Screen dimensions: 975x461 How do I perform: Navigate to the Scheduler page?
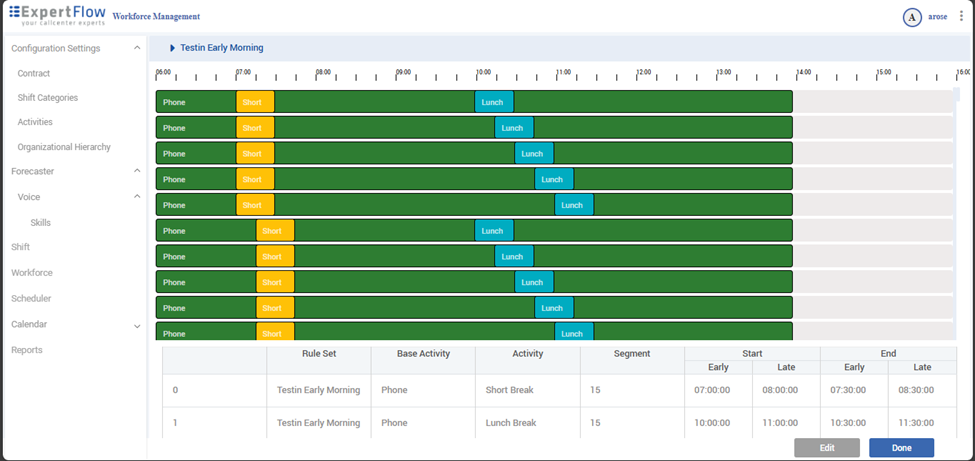pyautogui.click(x=31, y=299)
